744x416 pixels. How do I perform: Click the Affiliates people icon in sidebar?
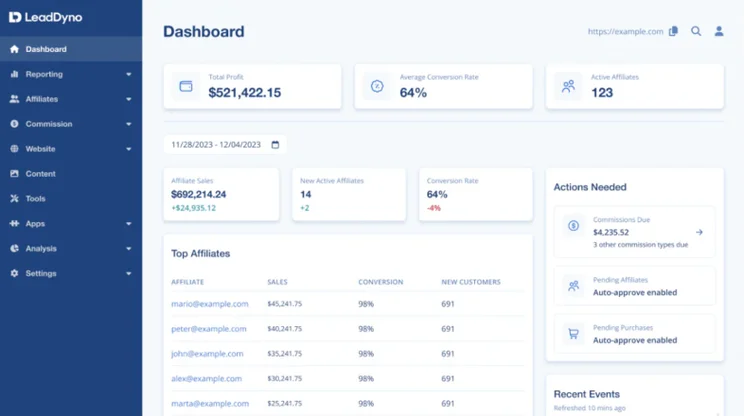[14, 99]
